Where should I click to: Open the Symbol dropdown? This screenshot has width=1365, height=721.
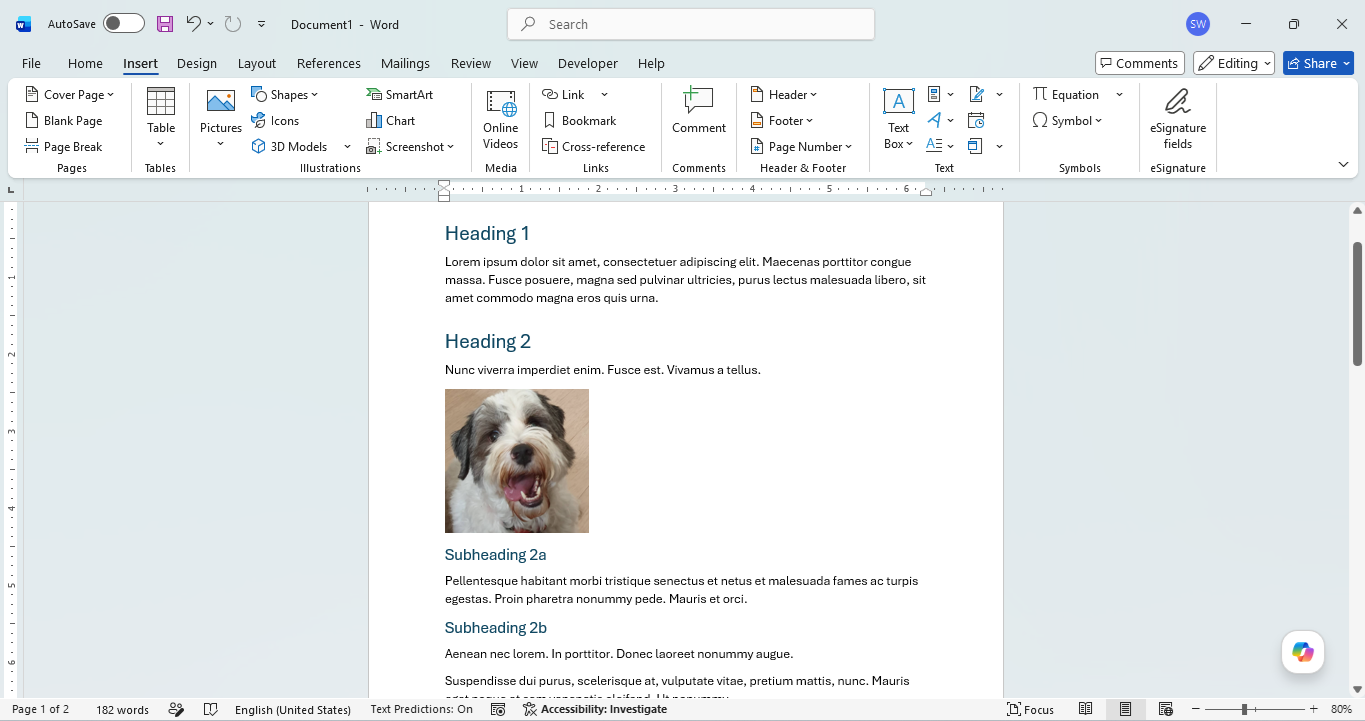click(x=1068, y=121)
